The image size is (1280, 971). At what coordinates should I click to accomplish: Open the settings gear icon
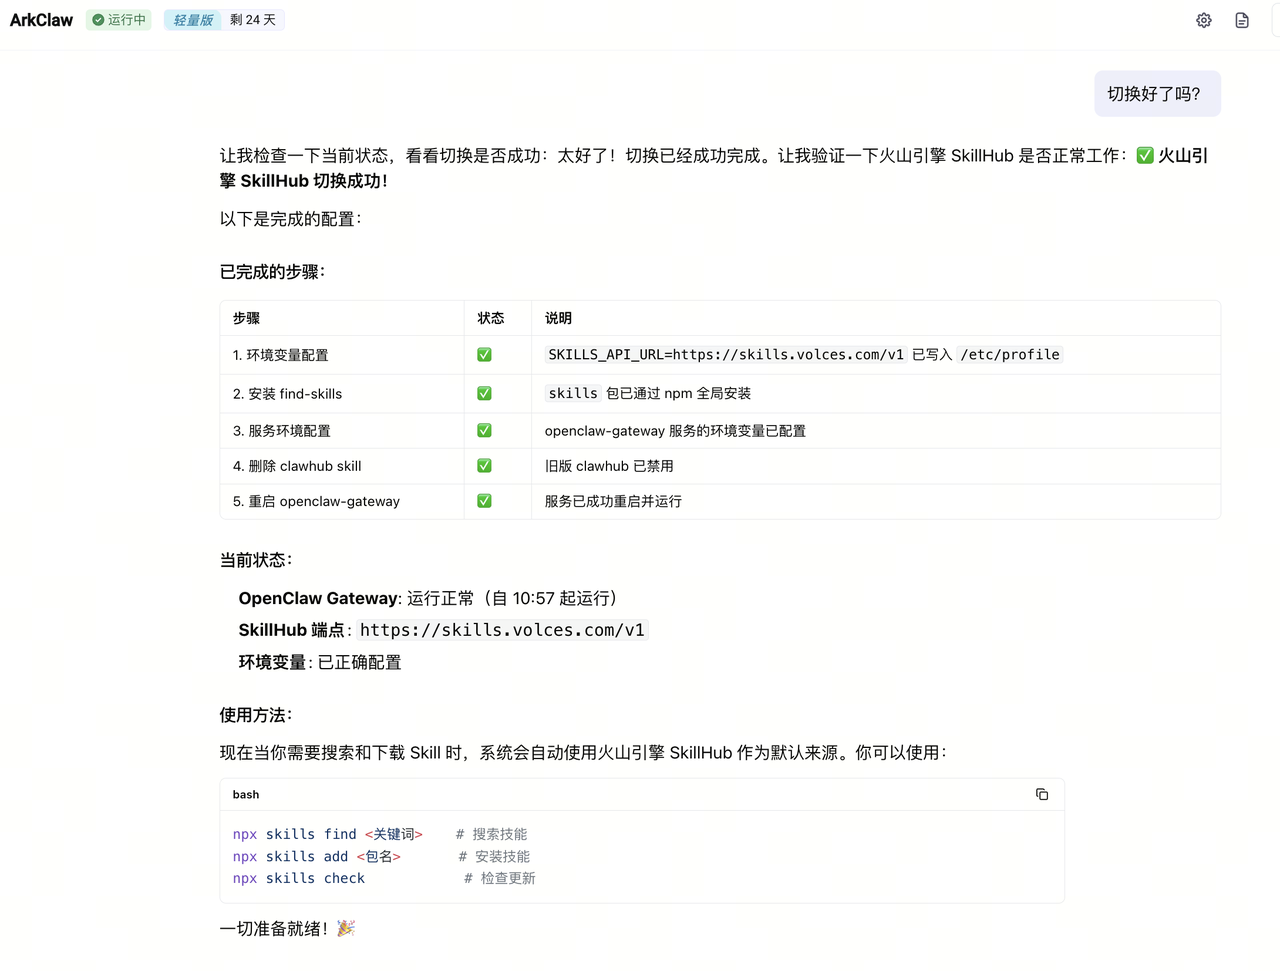pos(1204,20)
